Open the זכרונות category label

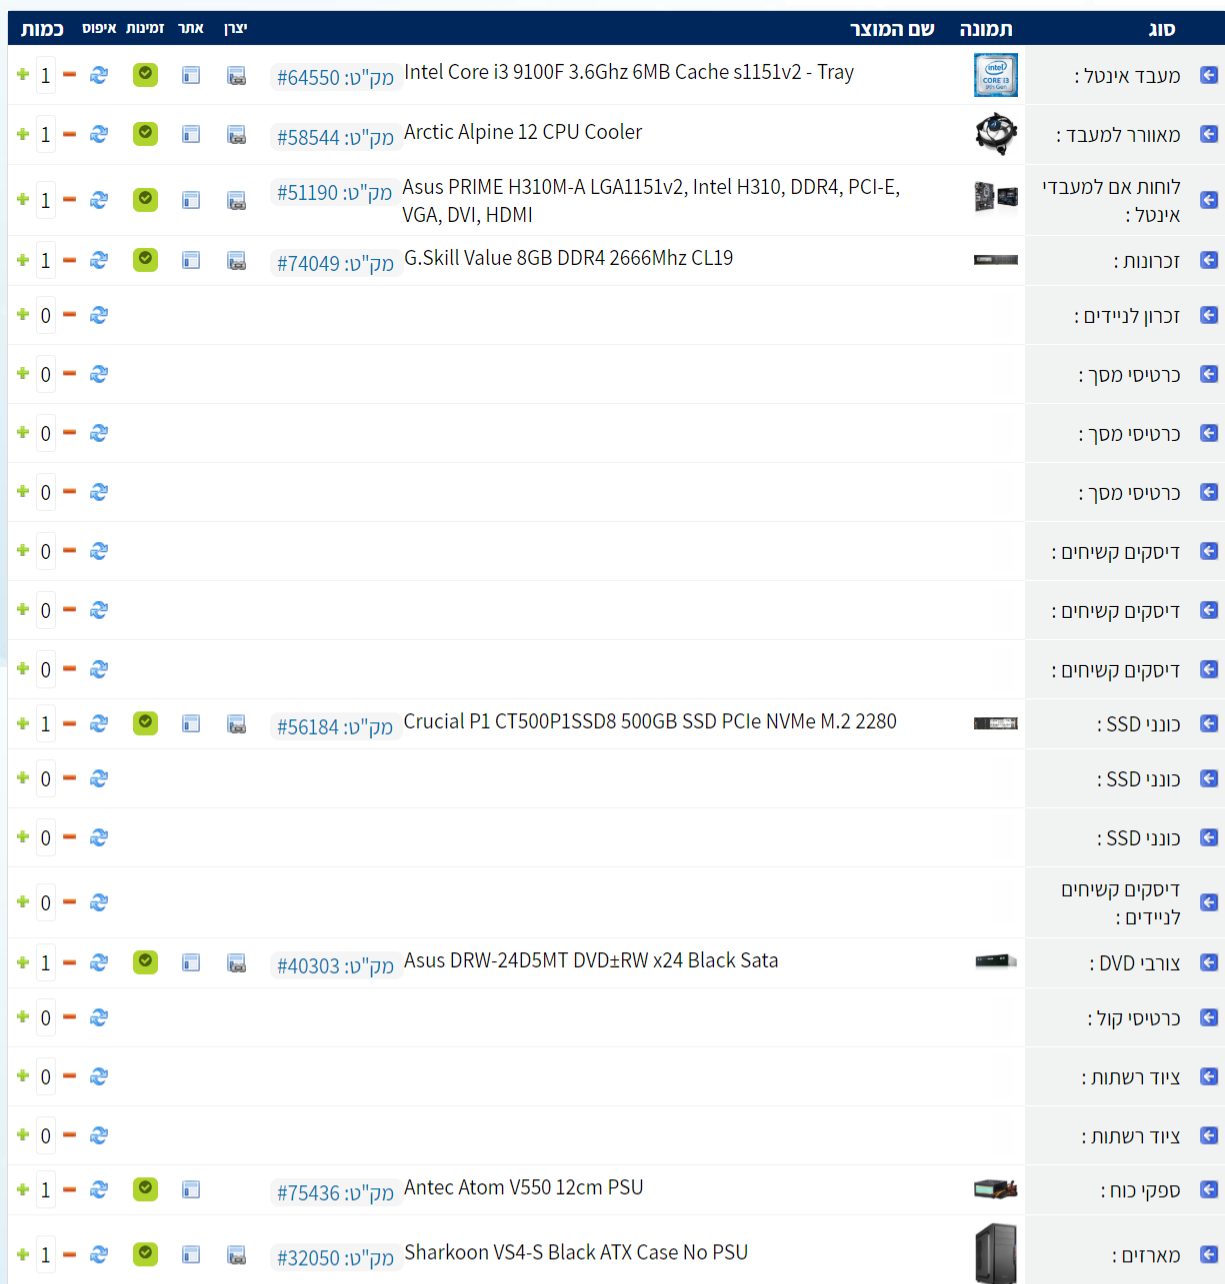[x=1147, y=261]
